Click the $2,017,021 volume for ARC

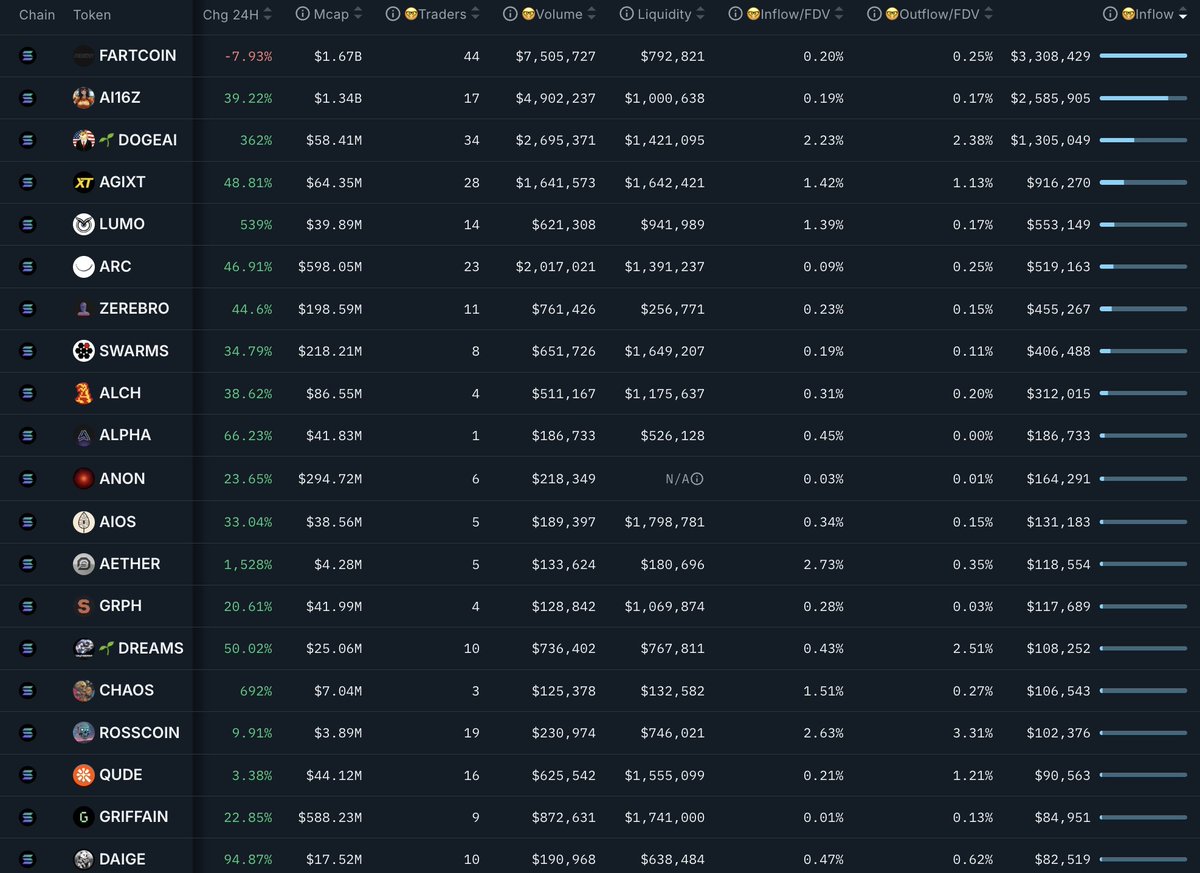[x=555, y=267]
